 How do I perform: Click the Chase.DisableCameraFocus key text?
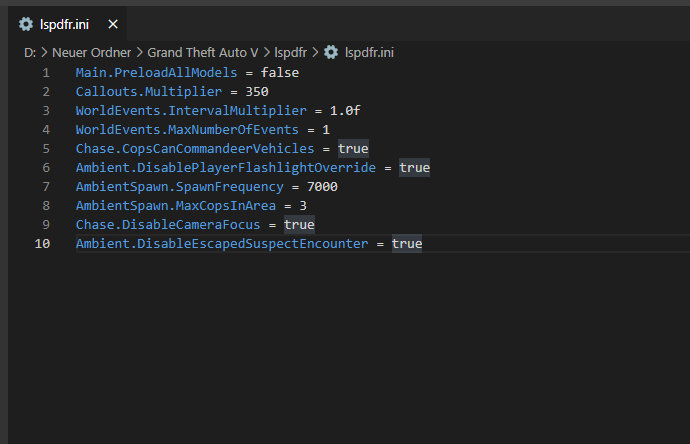(167, 224)
